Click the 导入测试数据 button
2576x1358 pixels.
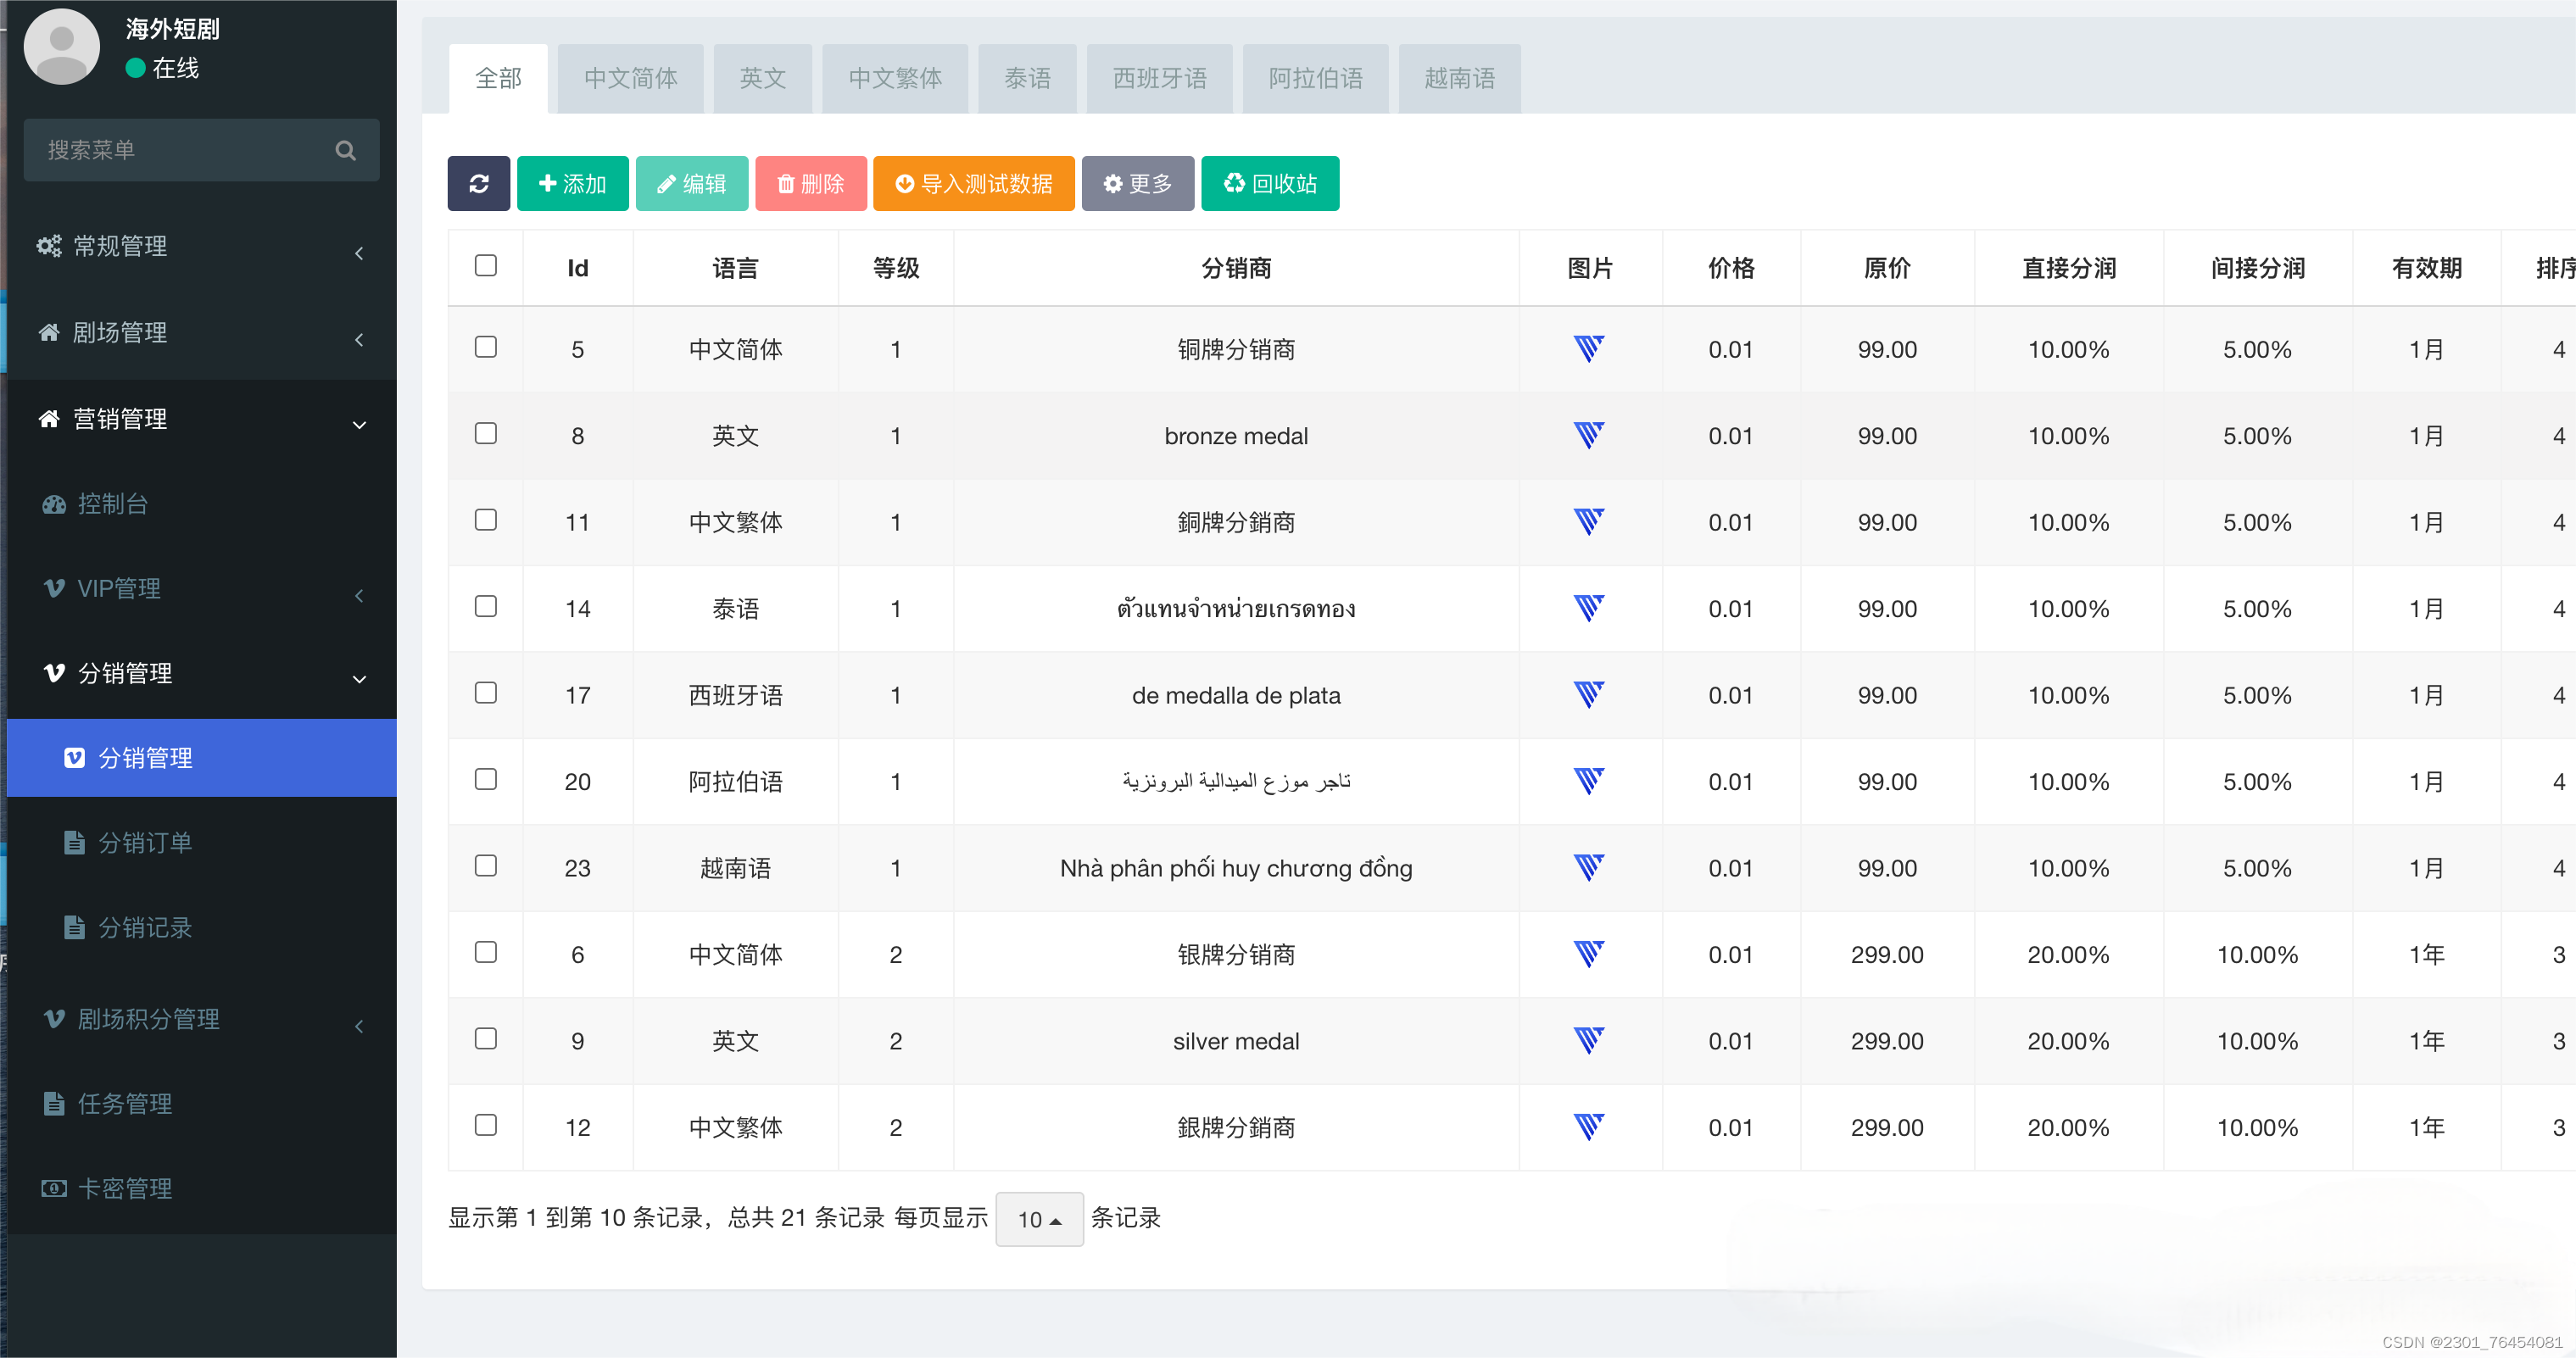[x=973, y=184]
